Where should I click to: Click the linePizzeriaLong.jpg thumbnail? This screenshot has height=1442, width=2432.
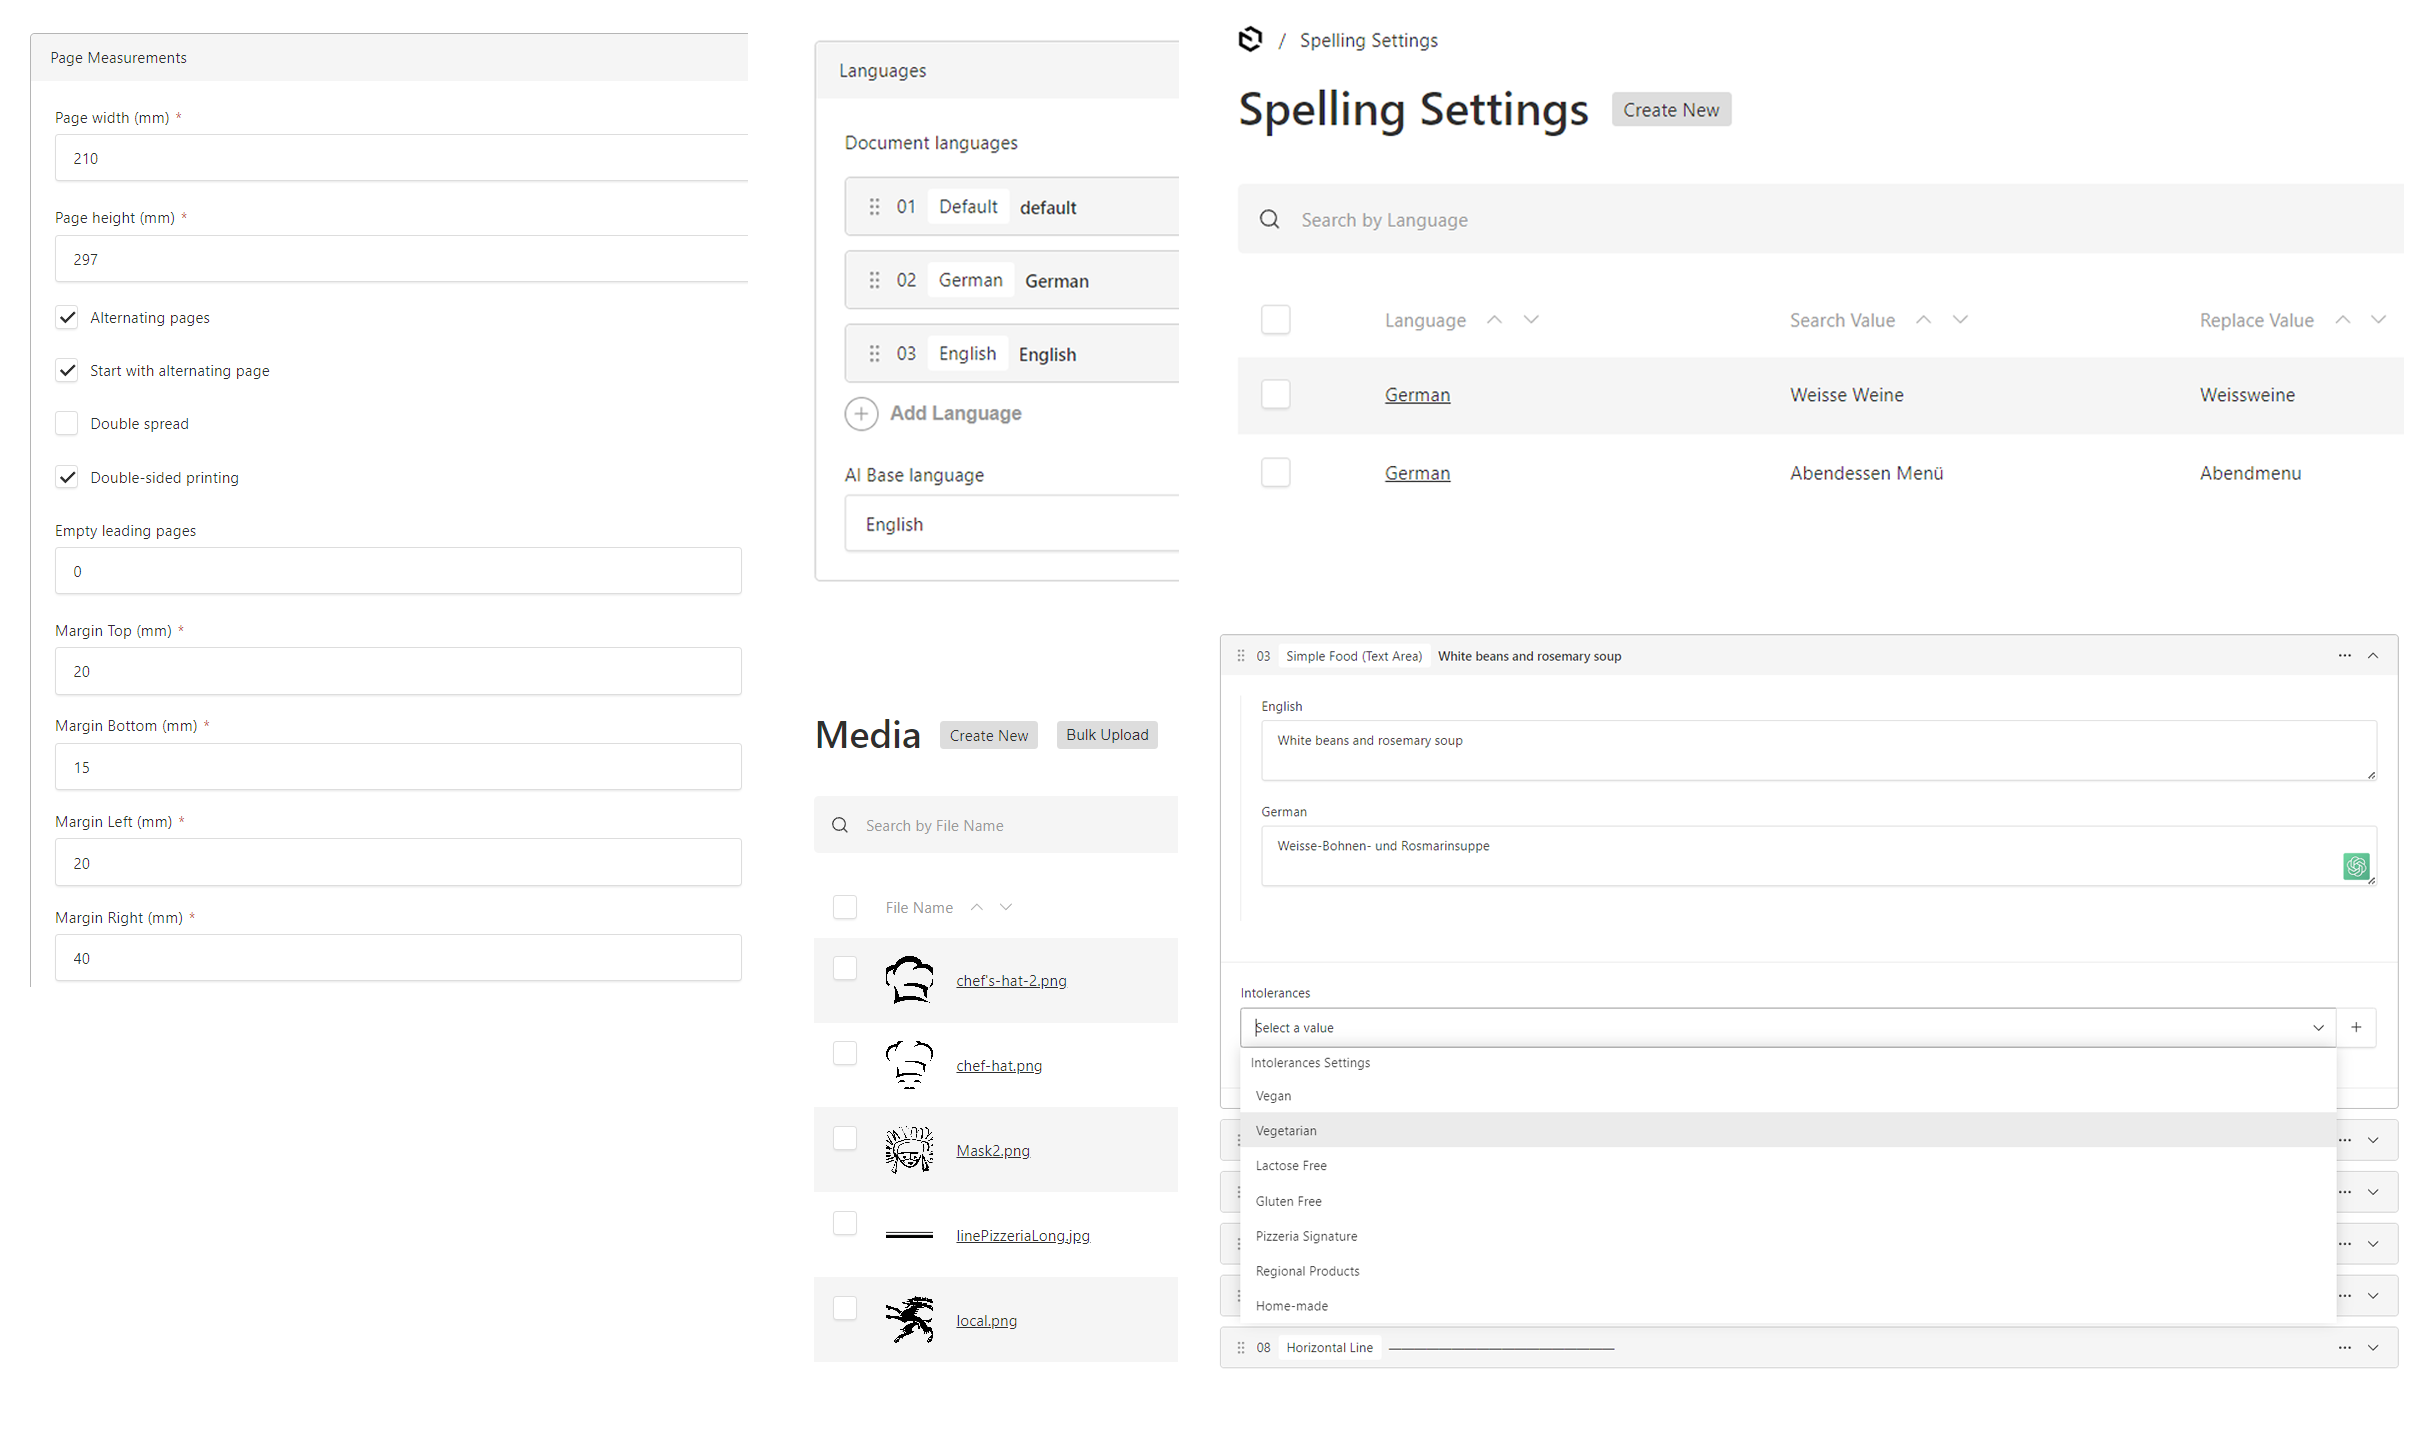click(x=909, y=1234)
